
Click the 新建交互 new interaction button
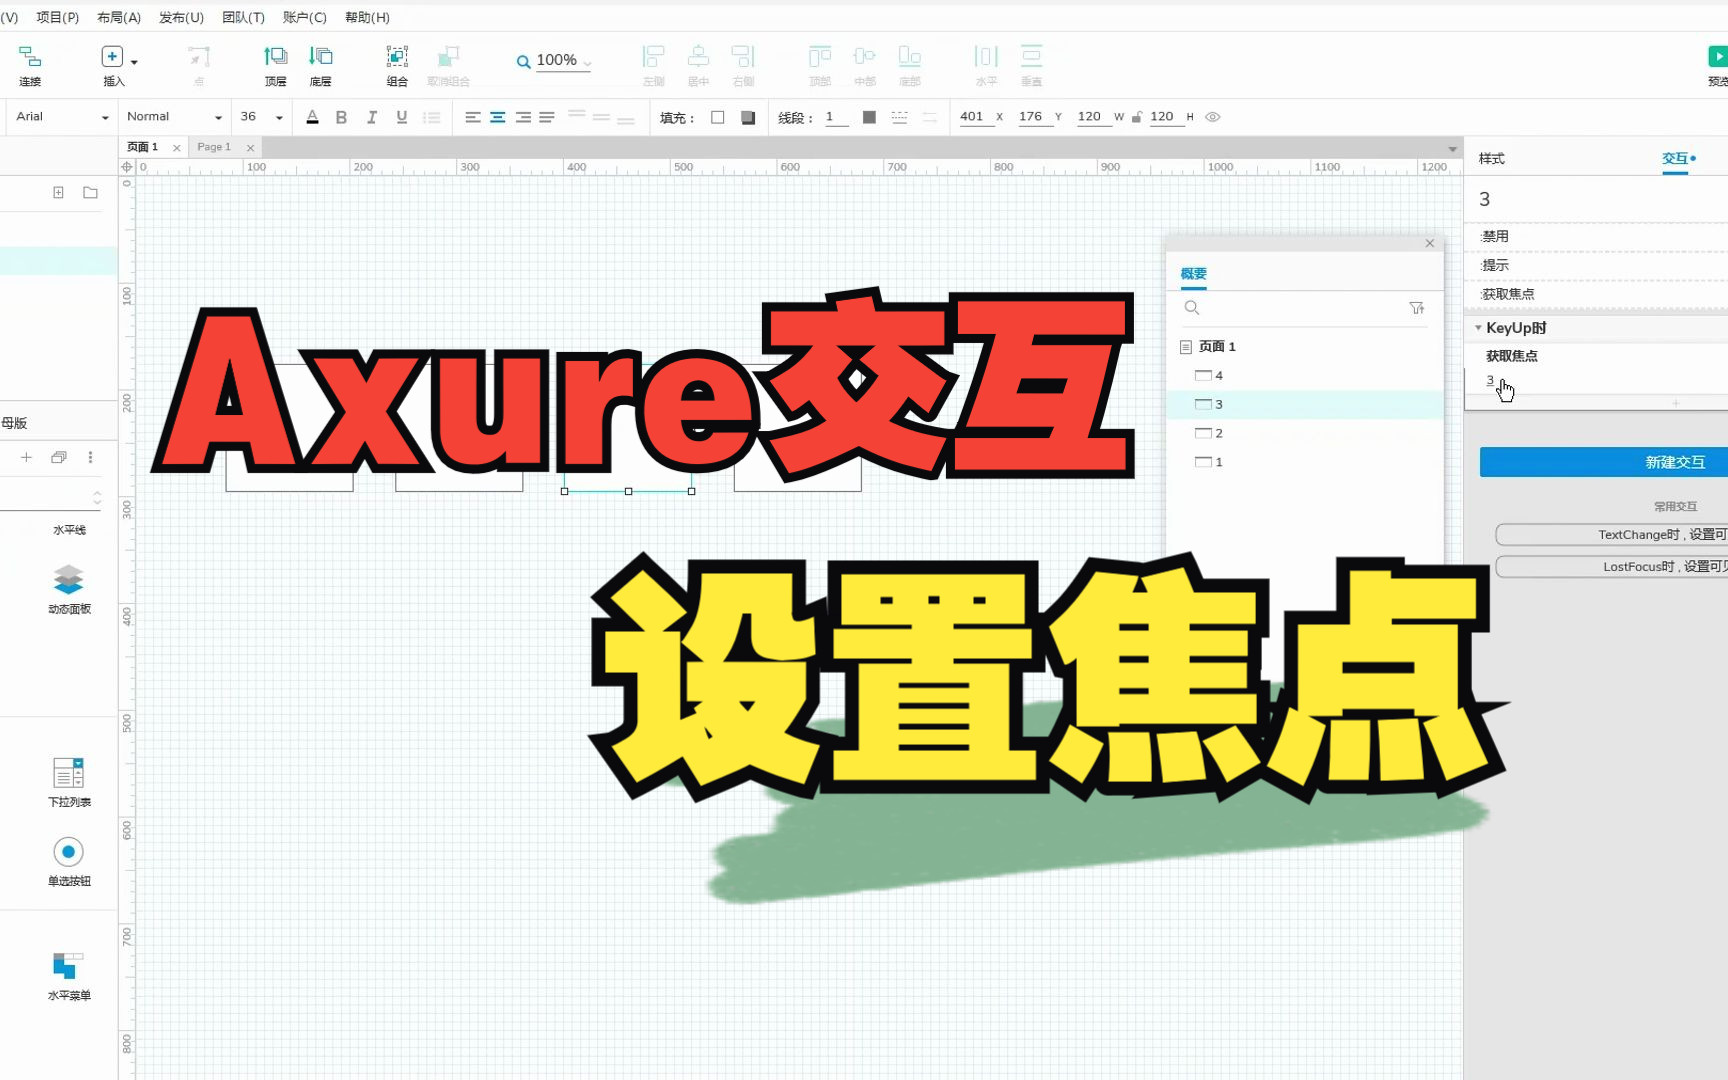[1604, 462]
